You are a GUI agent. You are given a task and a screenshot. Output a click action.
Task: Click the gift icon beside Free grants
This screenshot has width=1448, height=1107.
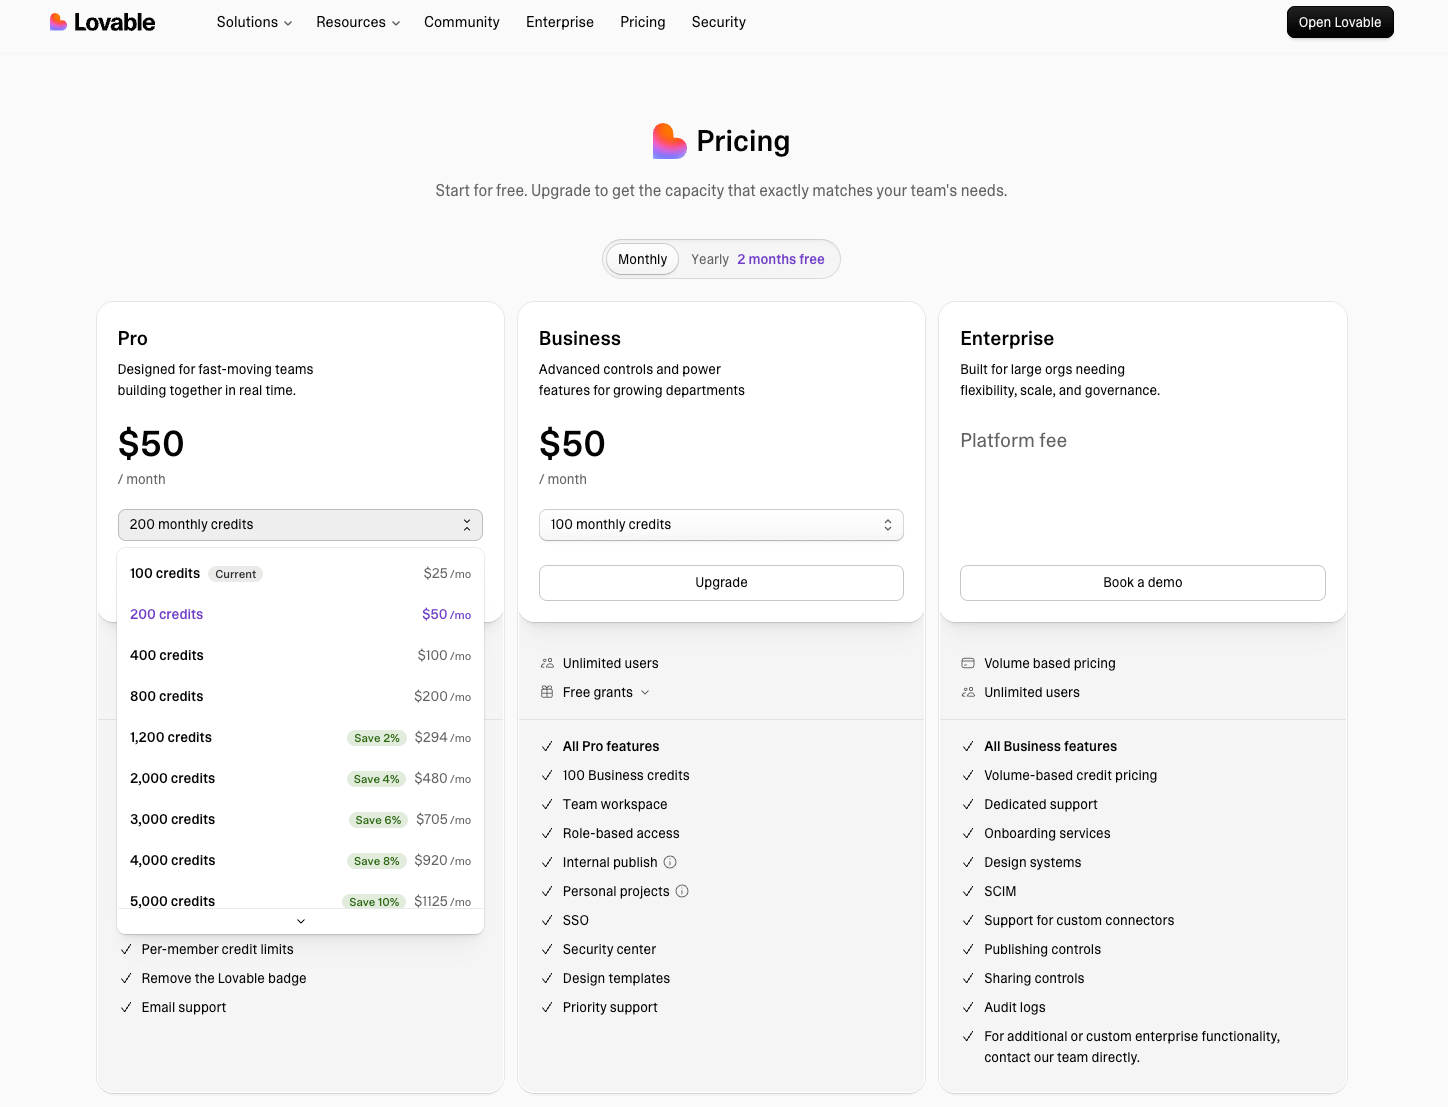pos(547,692)
